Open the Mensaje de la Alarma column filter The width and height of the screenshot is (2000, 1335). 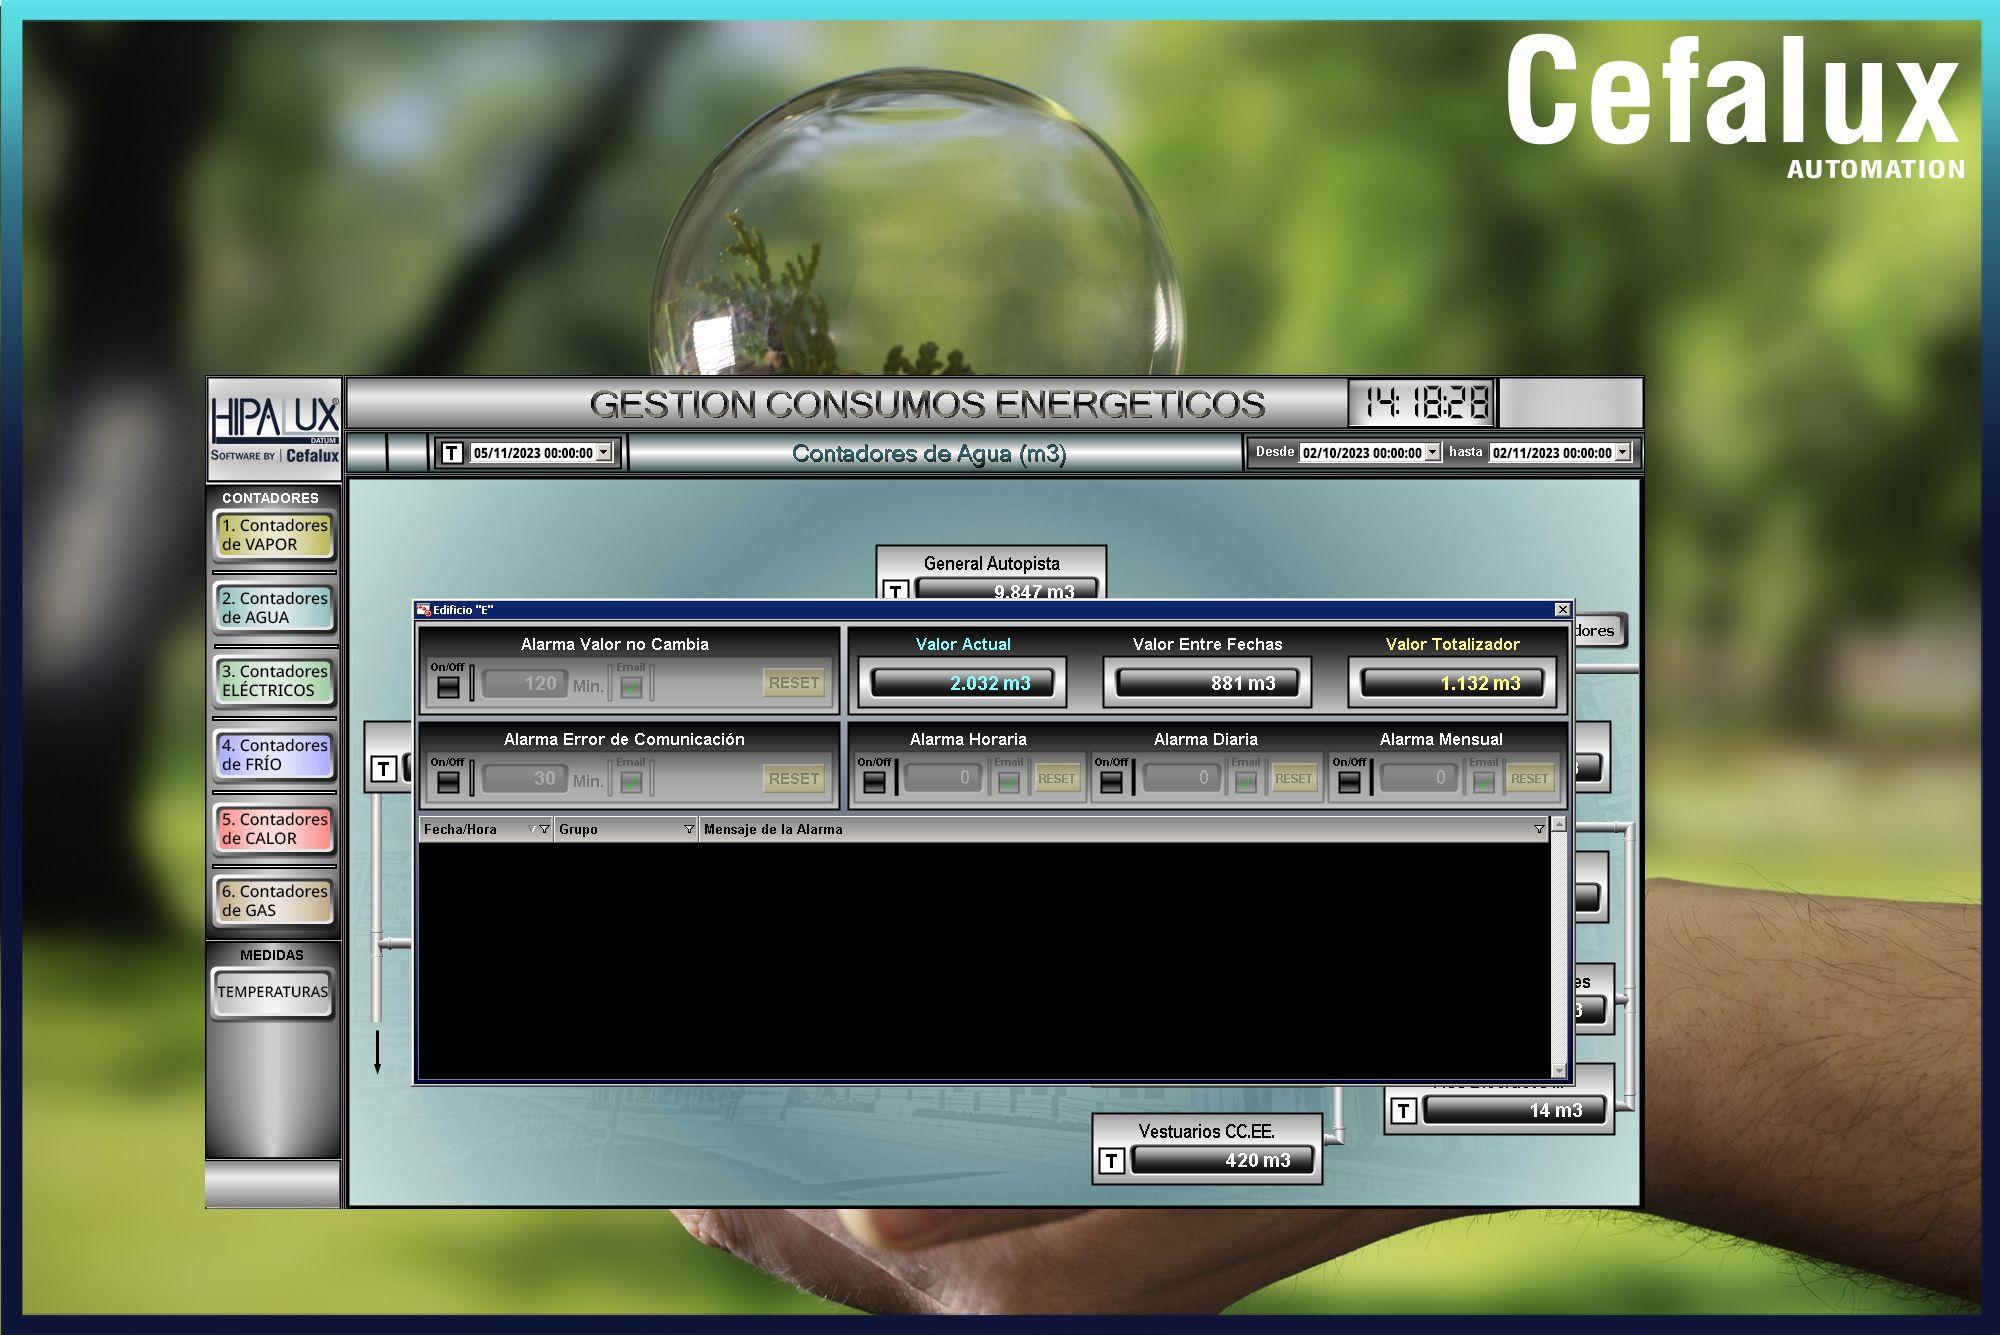tap(1539, 829)
